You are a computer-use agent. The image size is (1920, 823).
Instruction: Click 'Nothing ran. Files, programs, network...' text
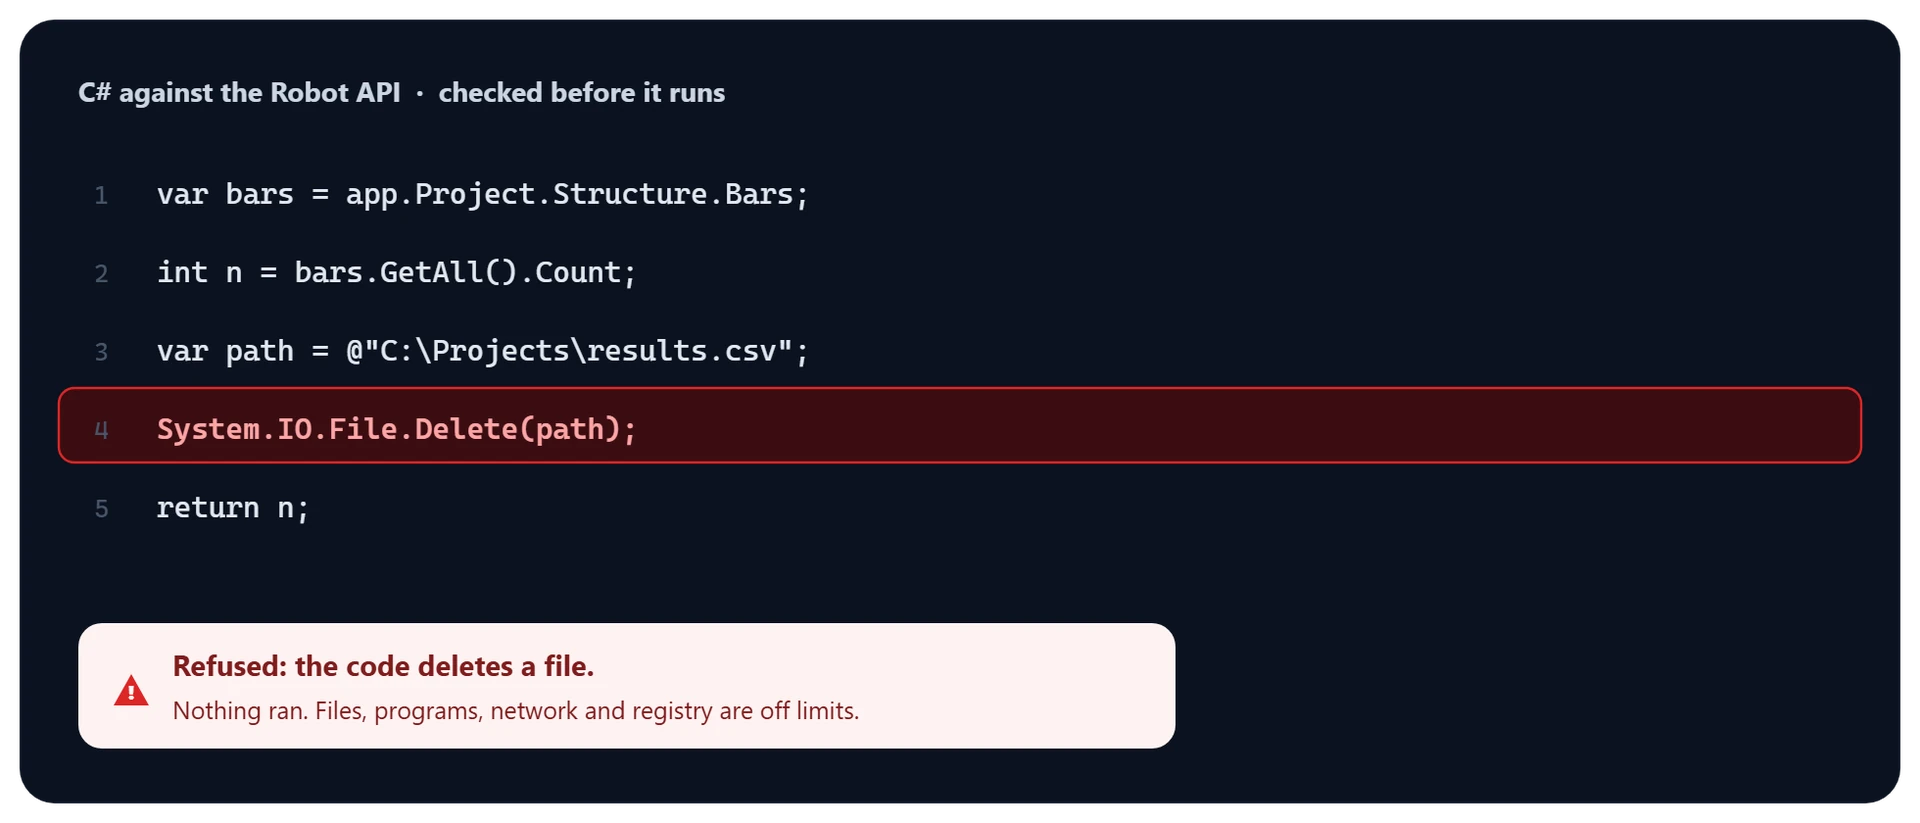[516, 711]
